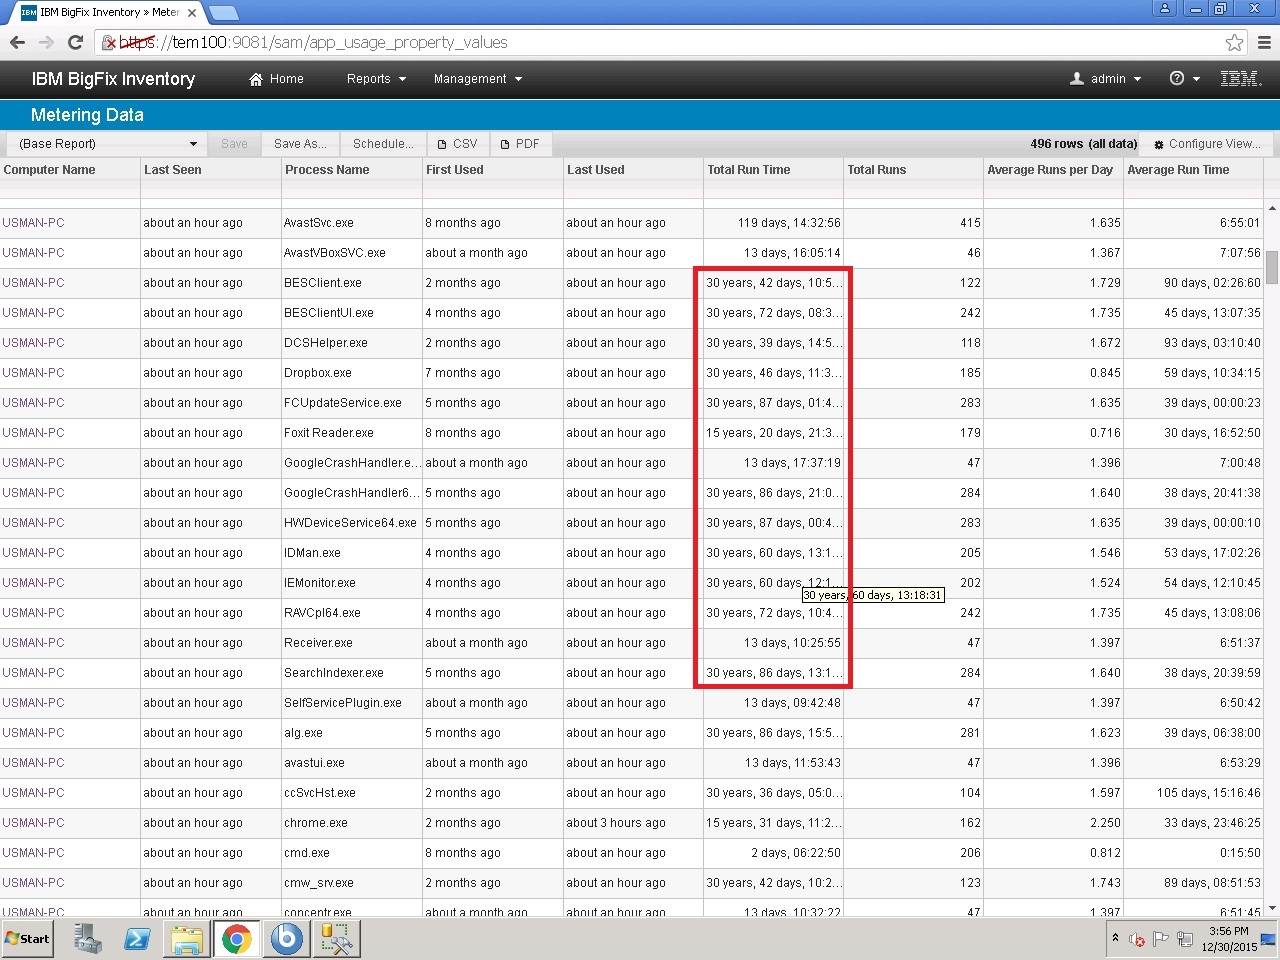This screenshot has height=960, width=1280.
Task: Open the blue 'b' taskbar application
Action: click(x=286, y=939)
